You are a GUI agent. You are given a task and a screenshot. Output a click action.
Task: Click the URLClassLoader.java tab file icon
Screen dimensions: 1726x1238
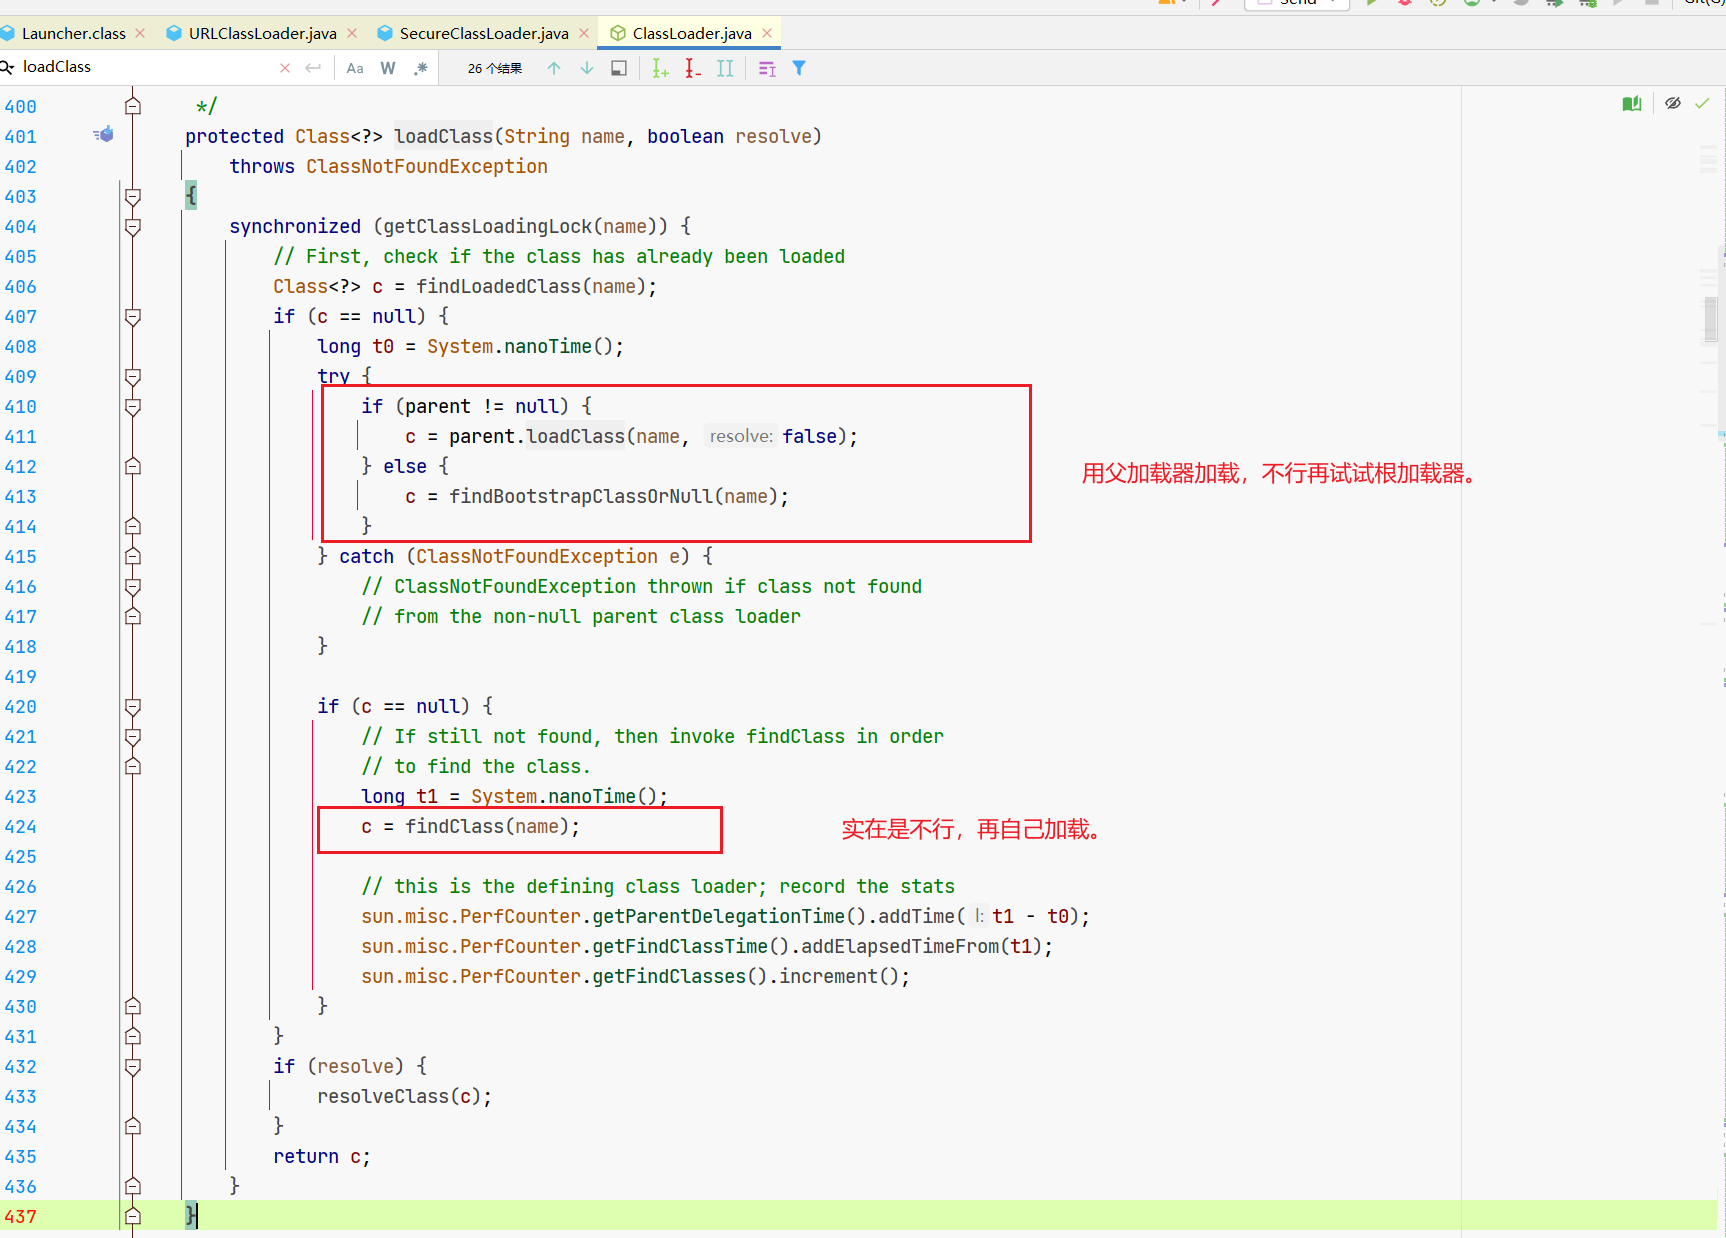[x=174, y=33]
